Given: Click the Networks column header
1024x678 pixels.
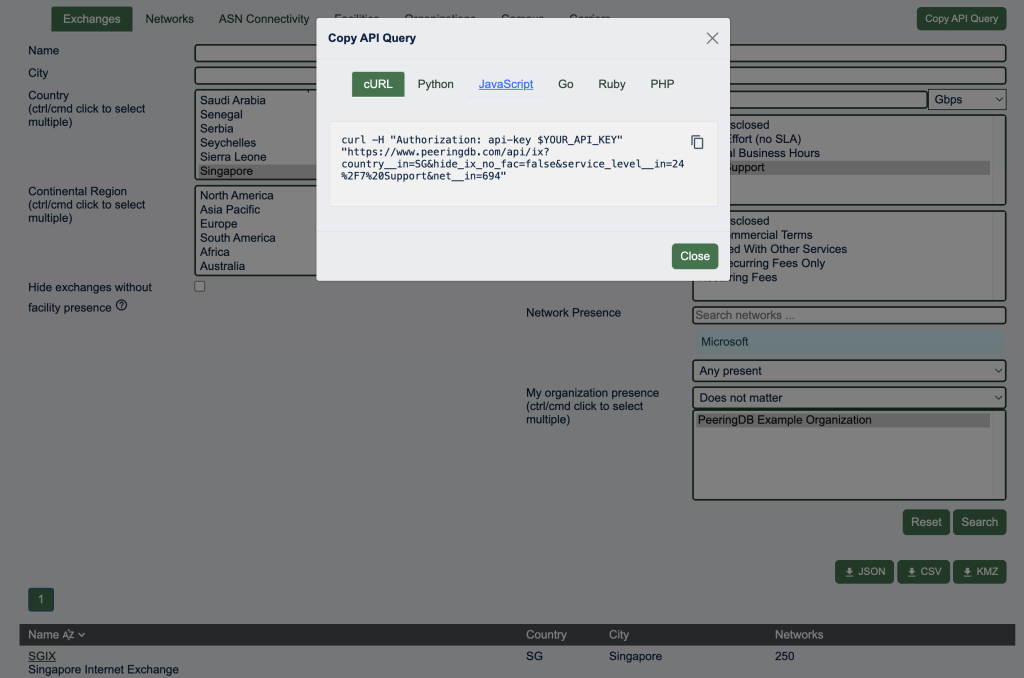Looking at the screenshot, I should 799,635.
